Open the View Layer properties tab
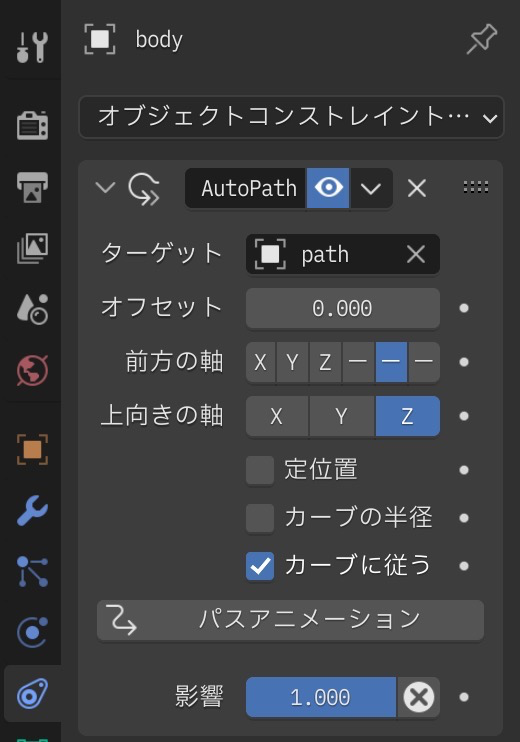Screen dimensions: 520x742 coord(32,248)
